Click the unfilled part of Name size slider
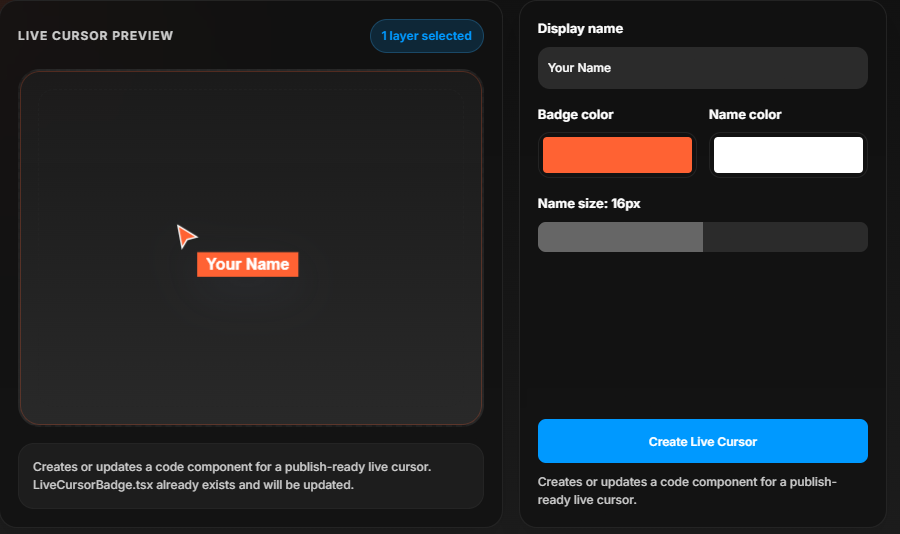This screenshot has height=534, width=900. click(x=785, y=237)
